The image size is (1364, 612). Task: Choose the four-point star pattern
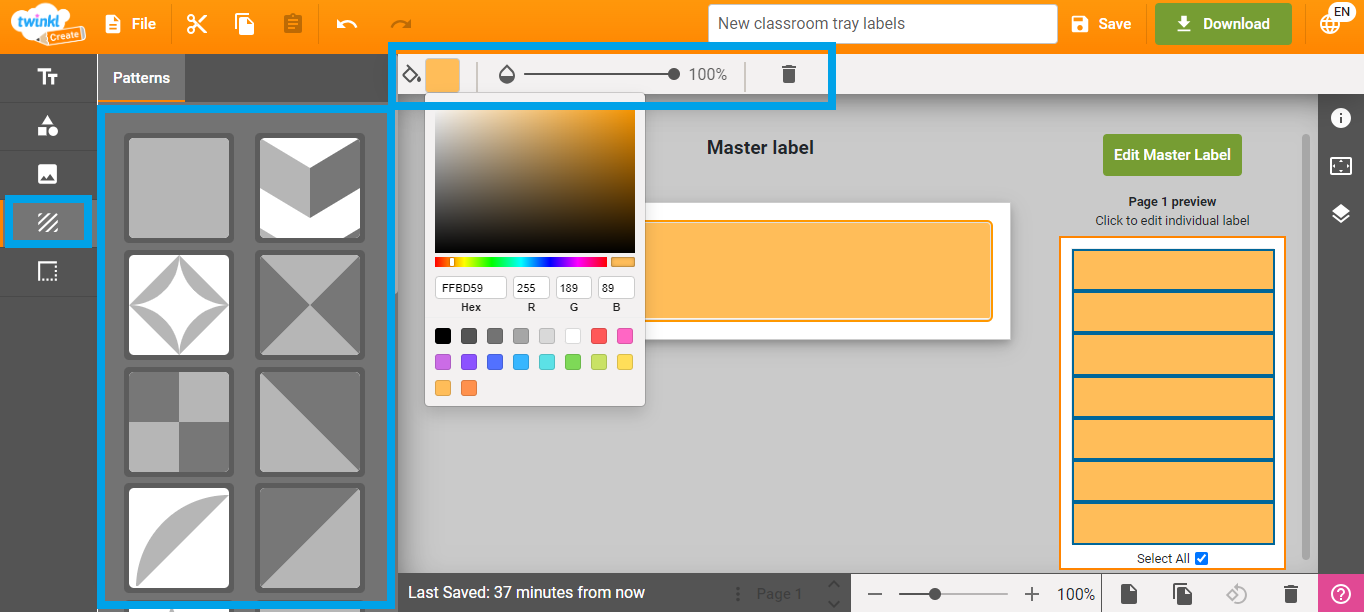[x=179, y=305]
